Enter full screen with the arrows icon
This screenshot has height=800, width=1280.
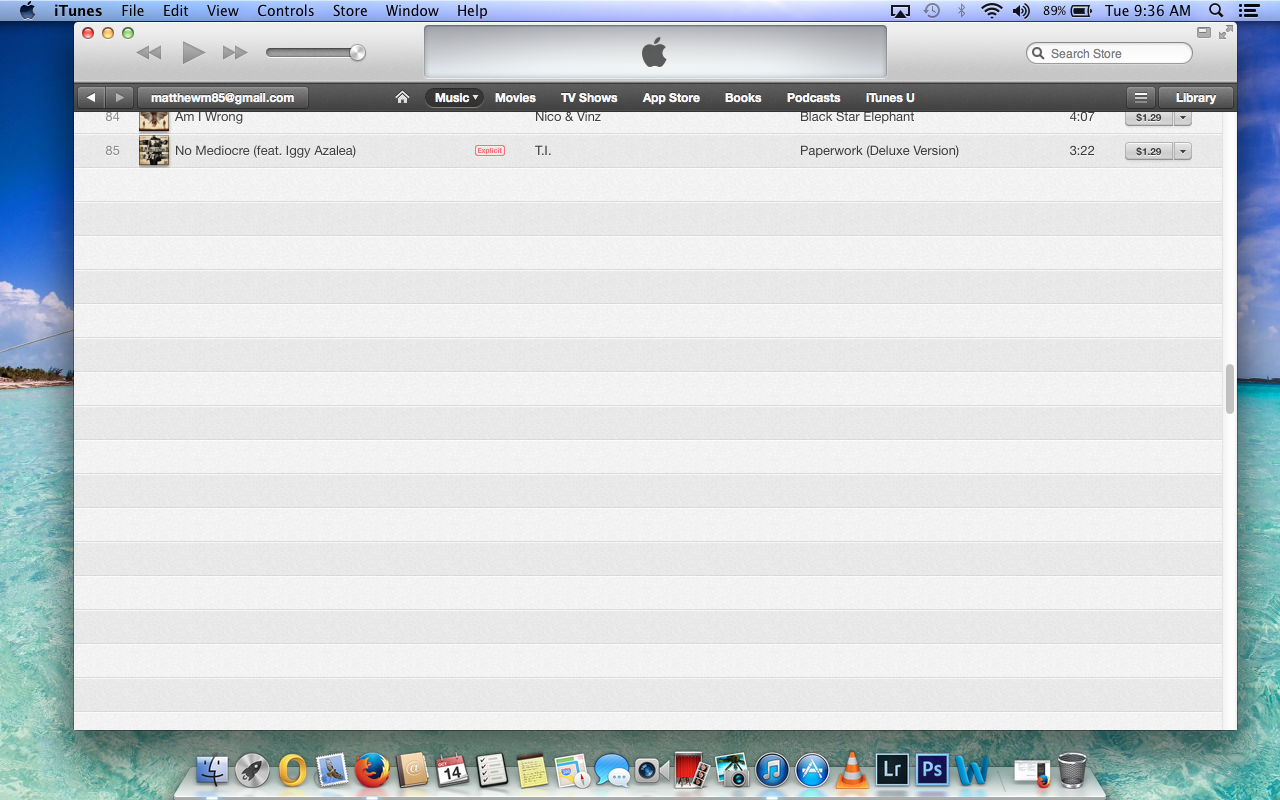(1226, 32)
